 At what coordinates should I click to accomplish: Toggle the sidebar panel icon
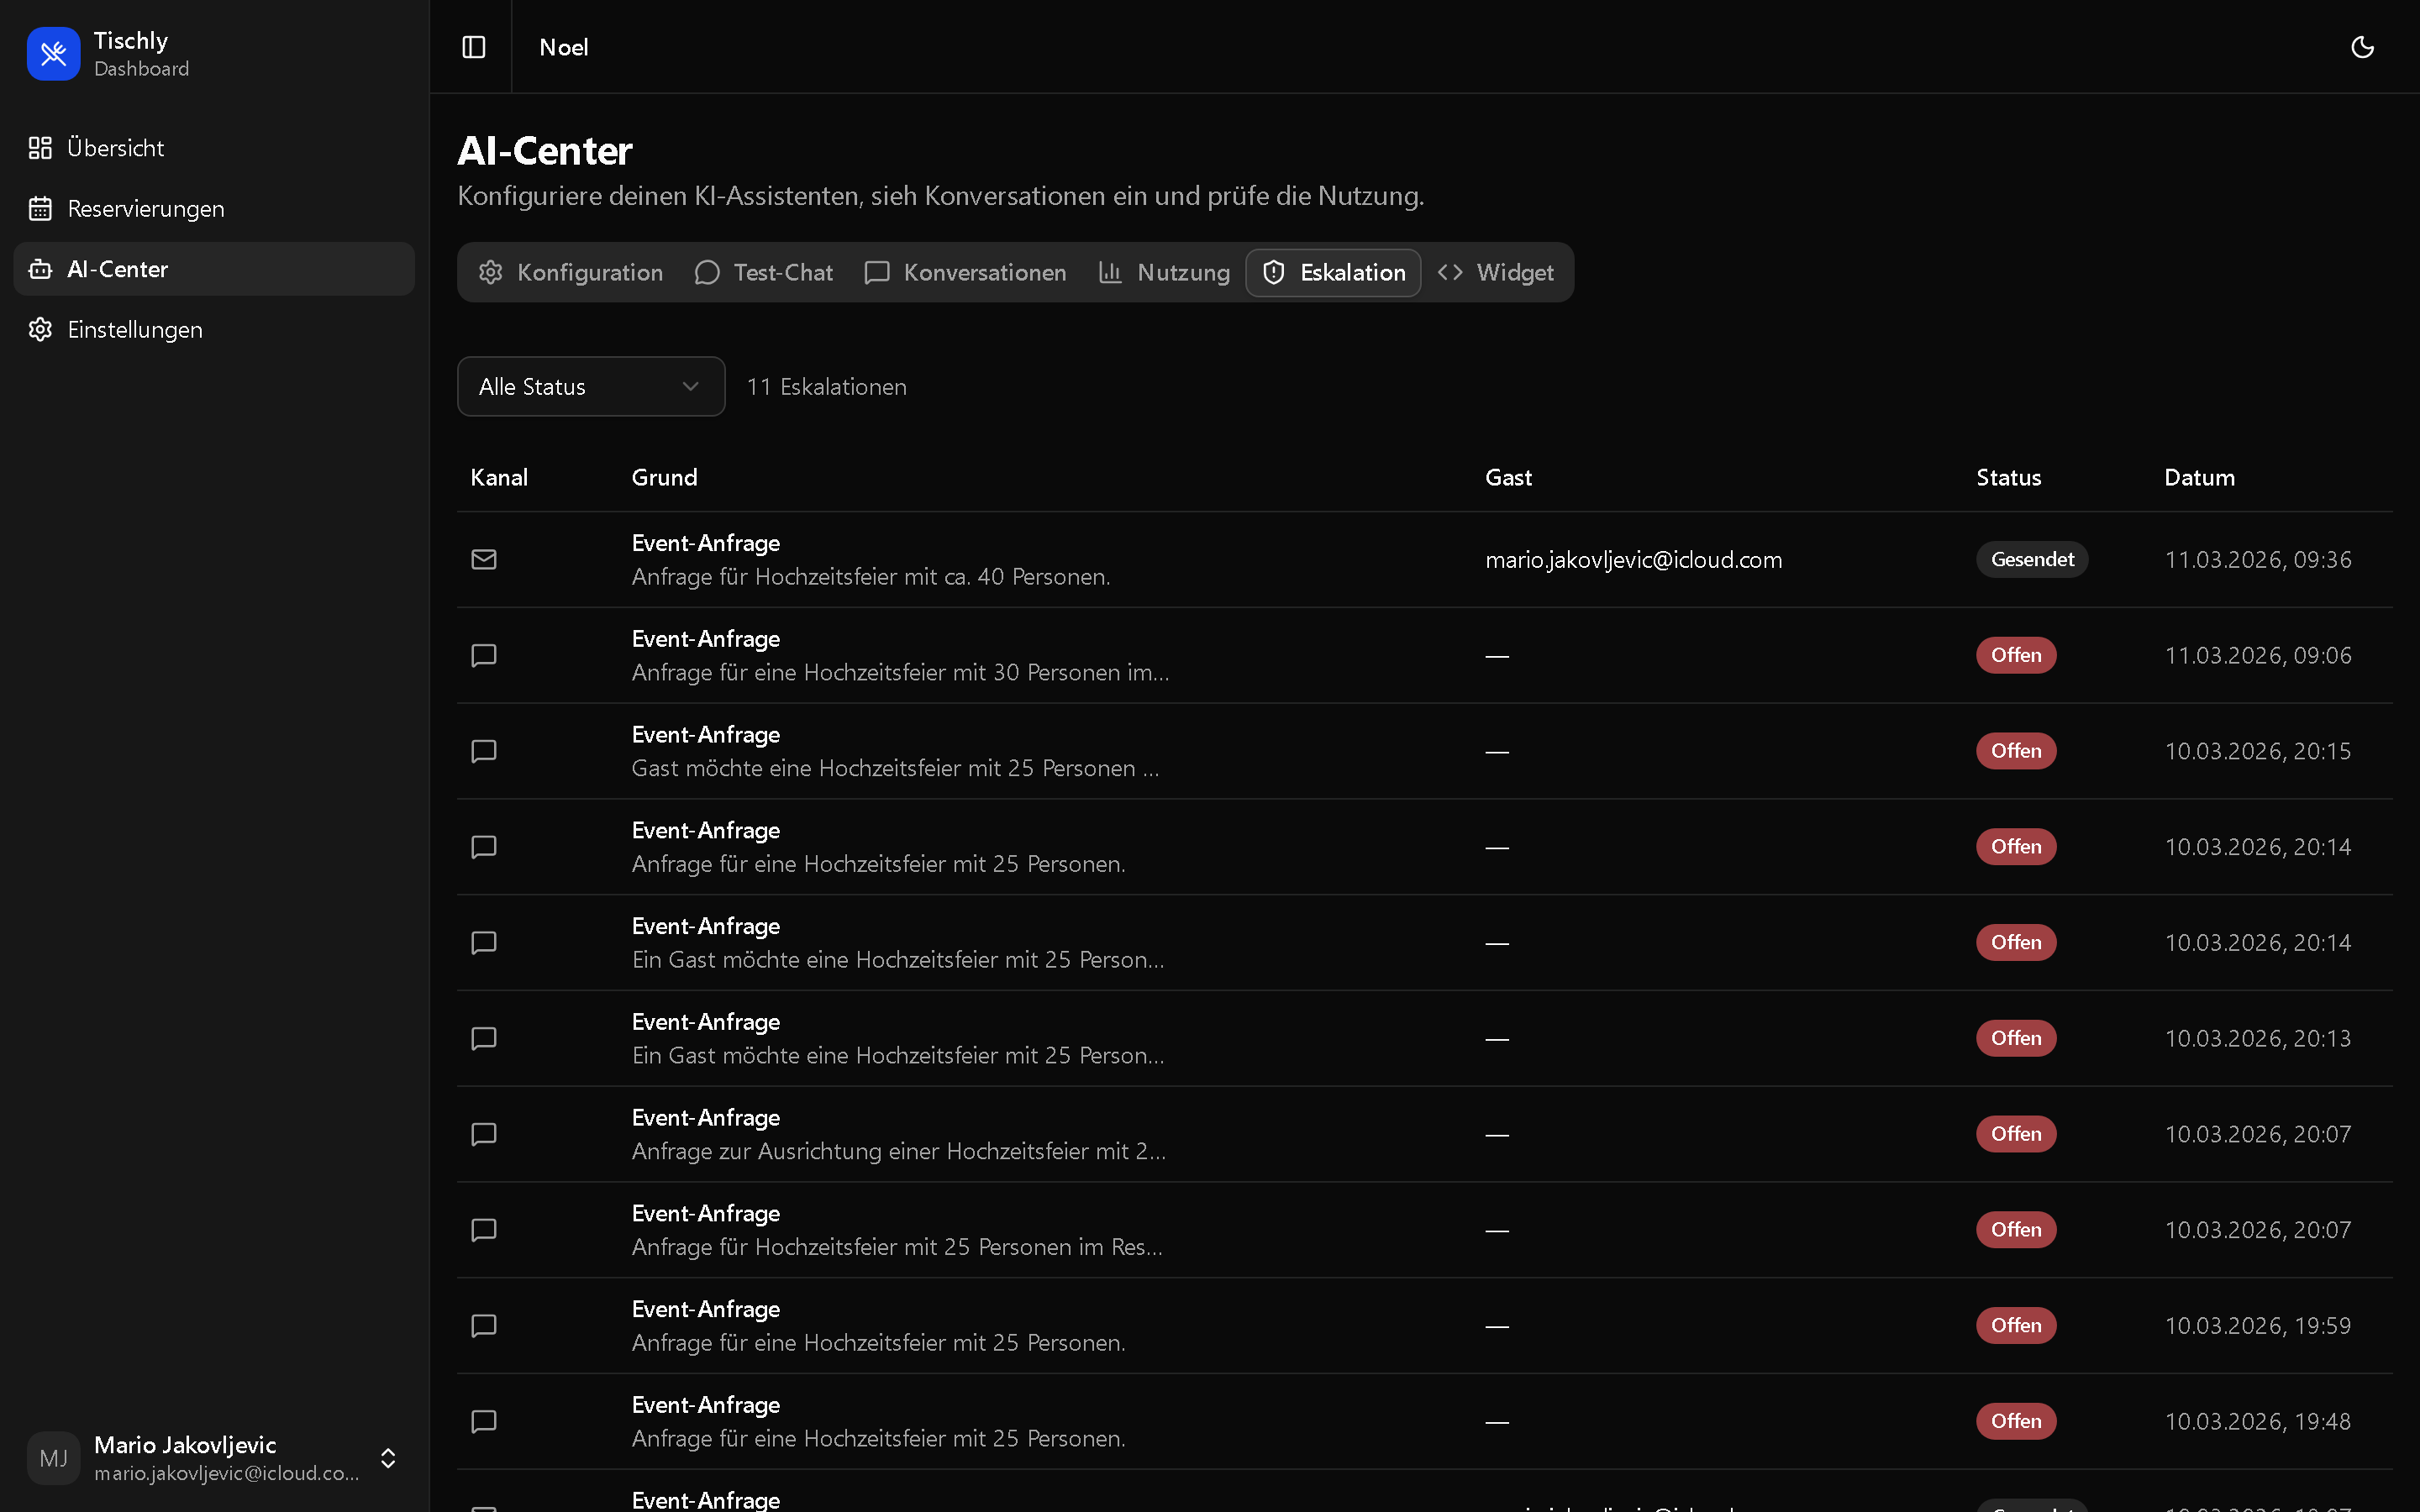[x=474, y=47]
